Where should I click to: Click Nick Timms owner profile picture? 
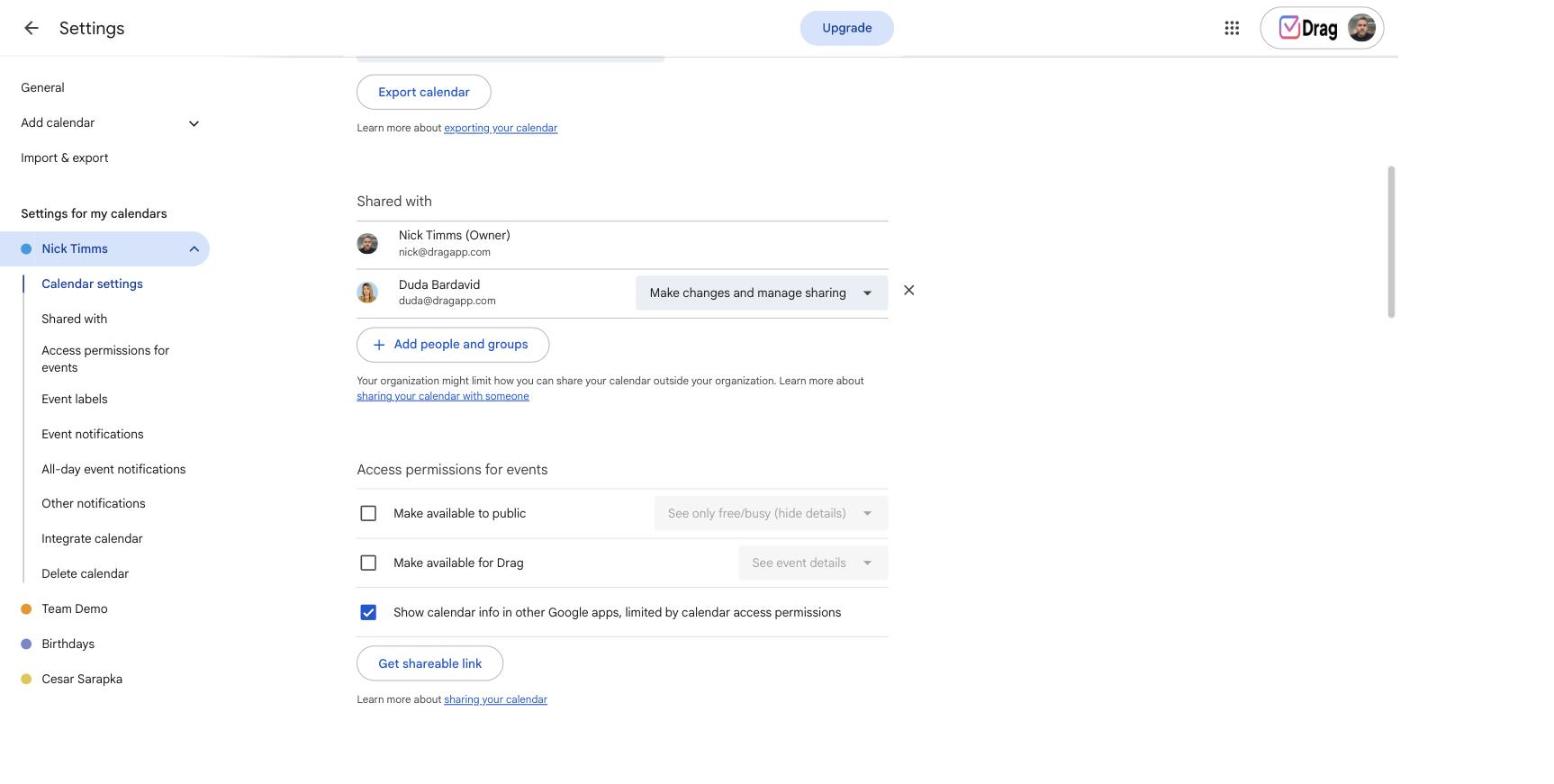(x=368, y=244)
